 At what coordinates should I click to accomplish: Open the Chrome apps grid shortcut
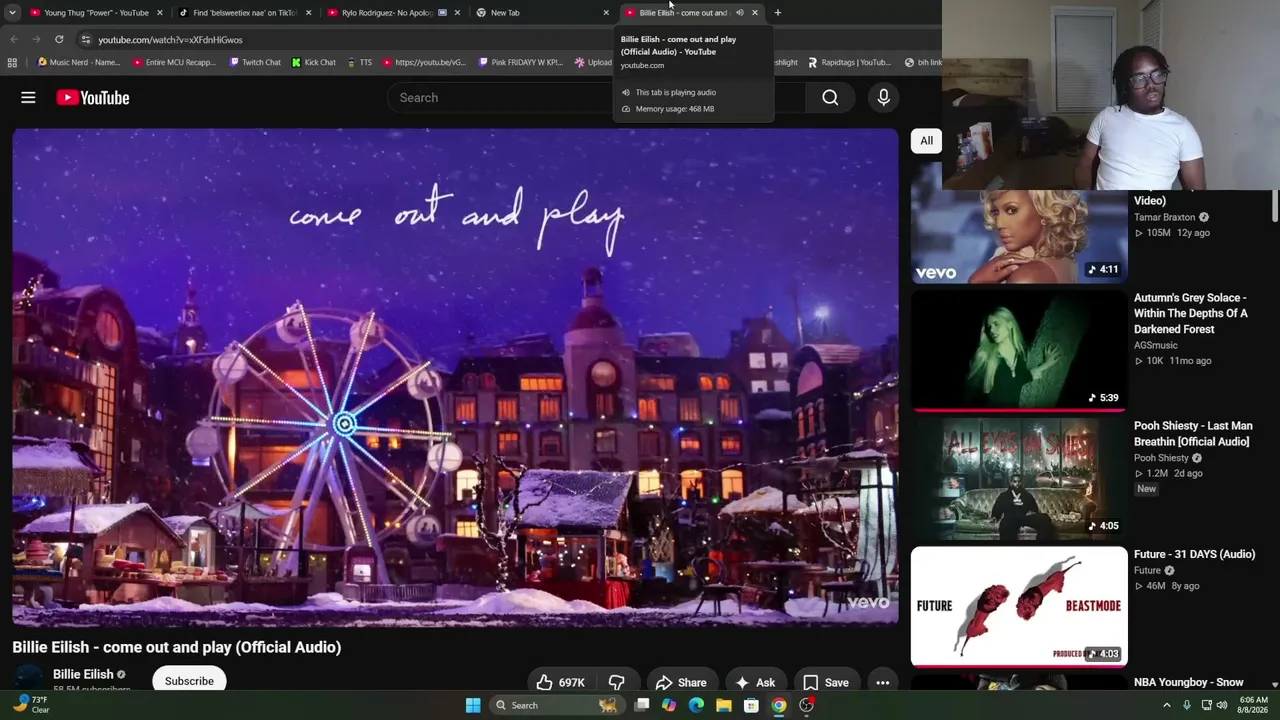[x=12, y=63]
